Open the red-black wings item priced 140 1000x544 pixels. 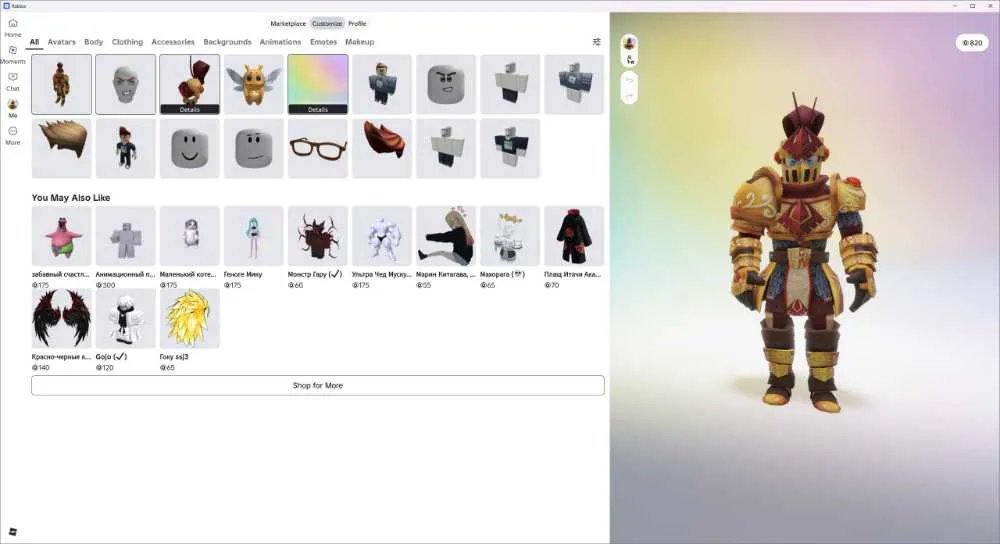pyautogui.click(x=61, y=318)
